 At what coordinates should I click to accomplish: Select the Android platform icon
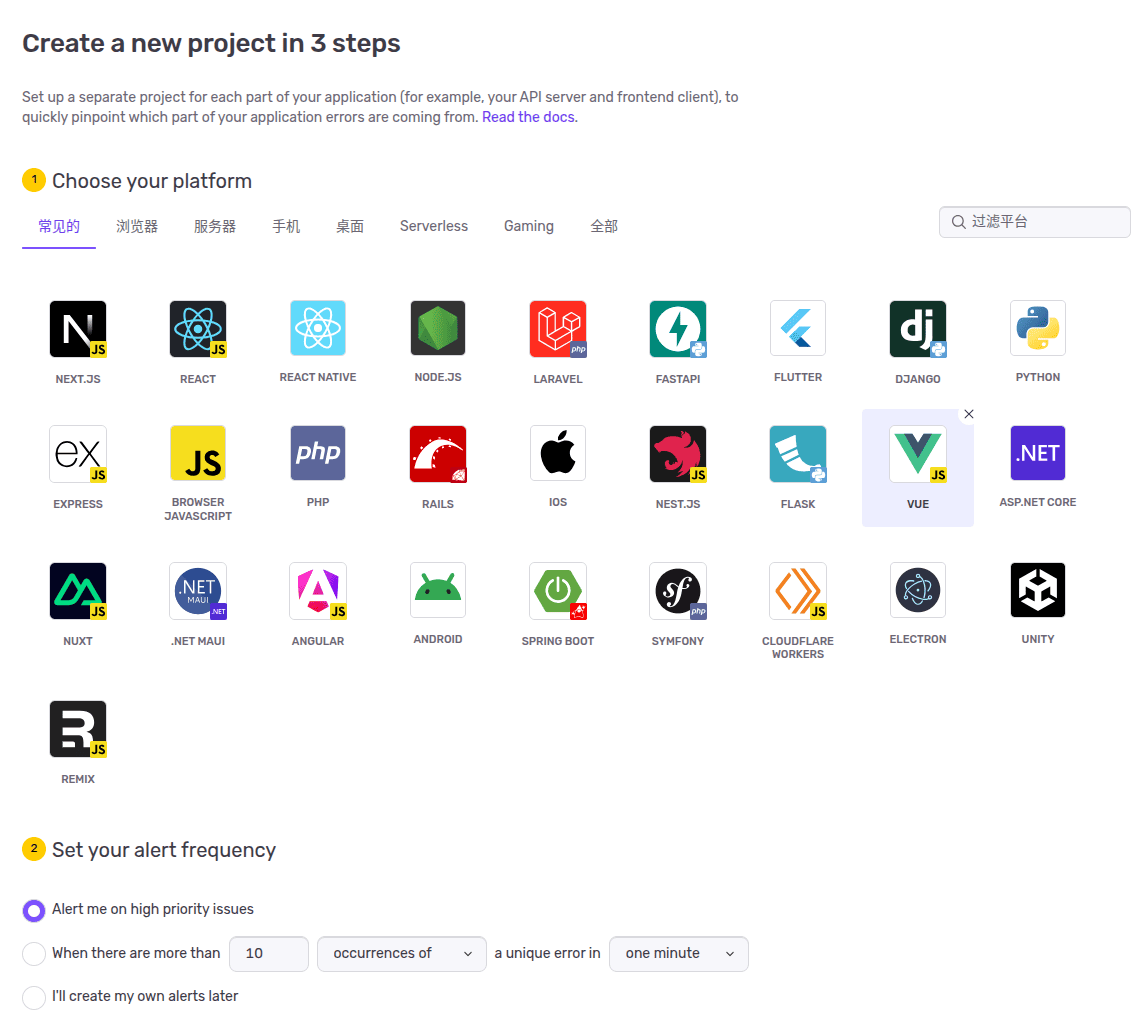point(438,590)
